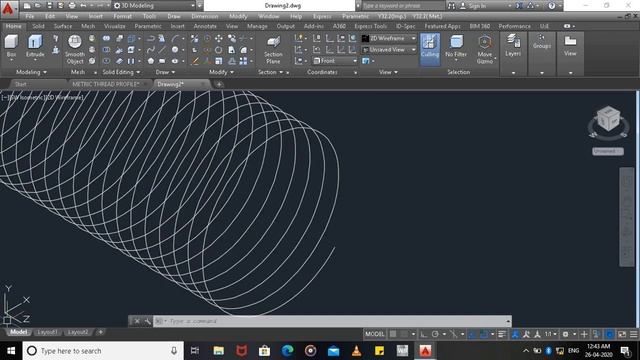Switch to the Start file tab
The height and width of the screenshot is (360, 640).
pos(20,84)
